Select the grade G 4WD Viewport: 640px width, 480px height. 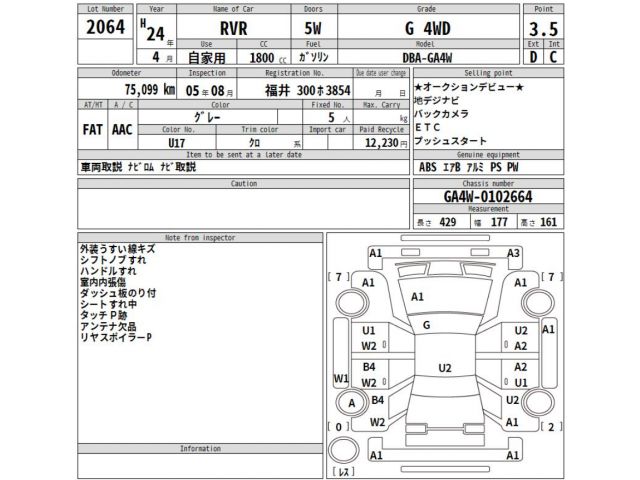[x=428, y=29]
